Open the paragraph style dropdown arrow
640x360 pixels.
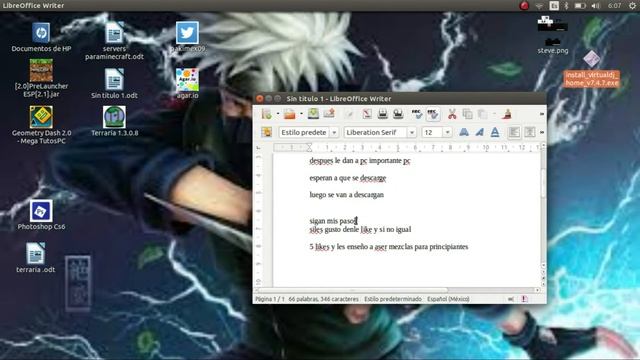[334, 132]
